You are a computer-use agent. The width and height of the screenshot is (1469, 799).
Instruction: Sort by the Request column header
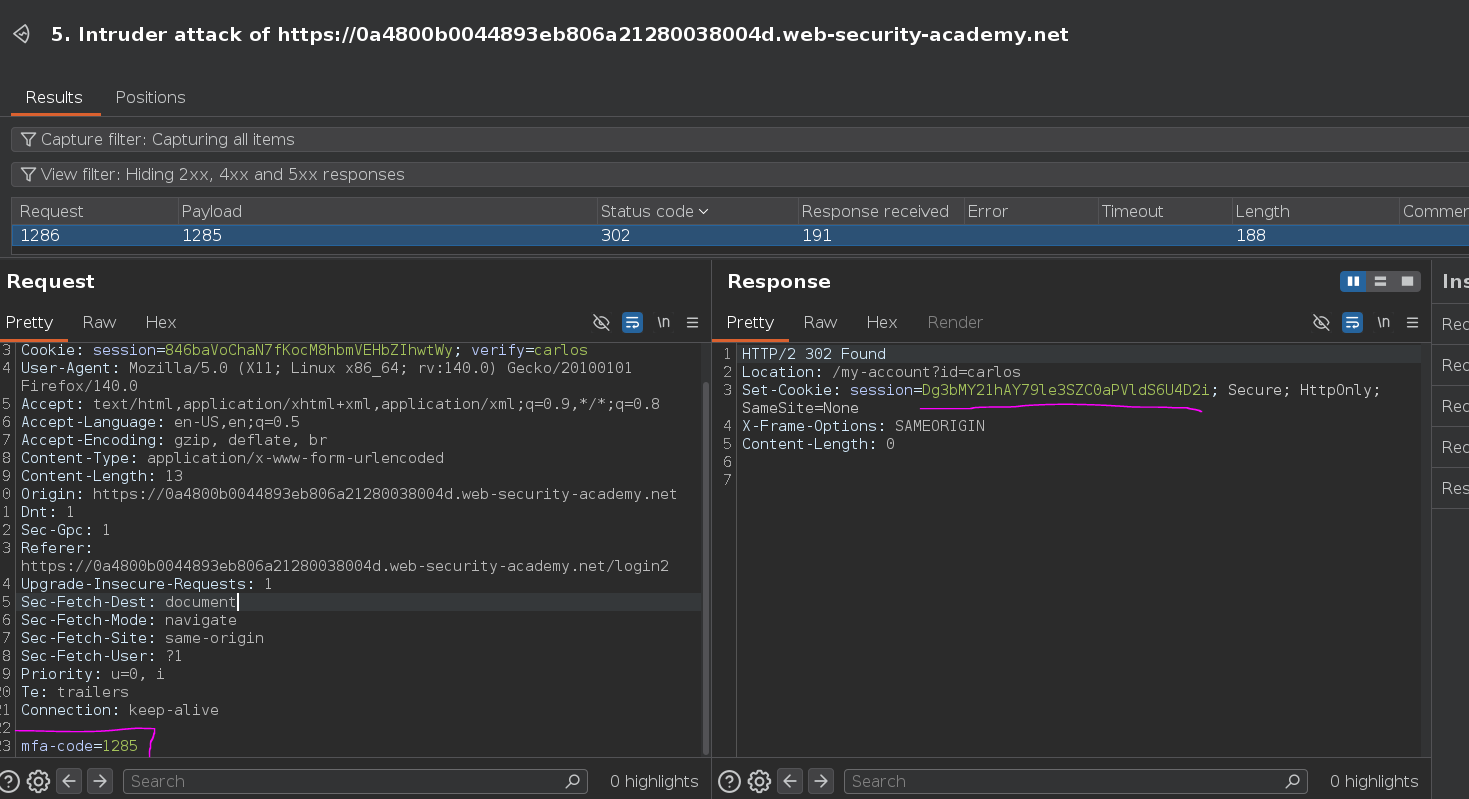click(95, 211)
